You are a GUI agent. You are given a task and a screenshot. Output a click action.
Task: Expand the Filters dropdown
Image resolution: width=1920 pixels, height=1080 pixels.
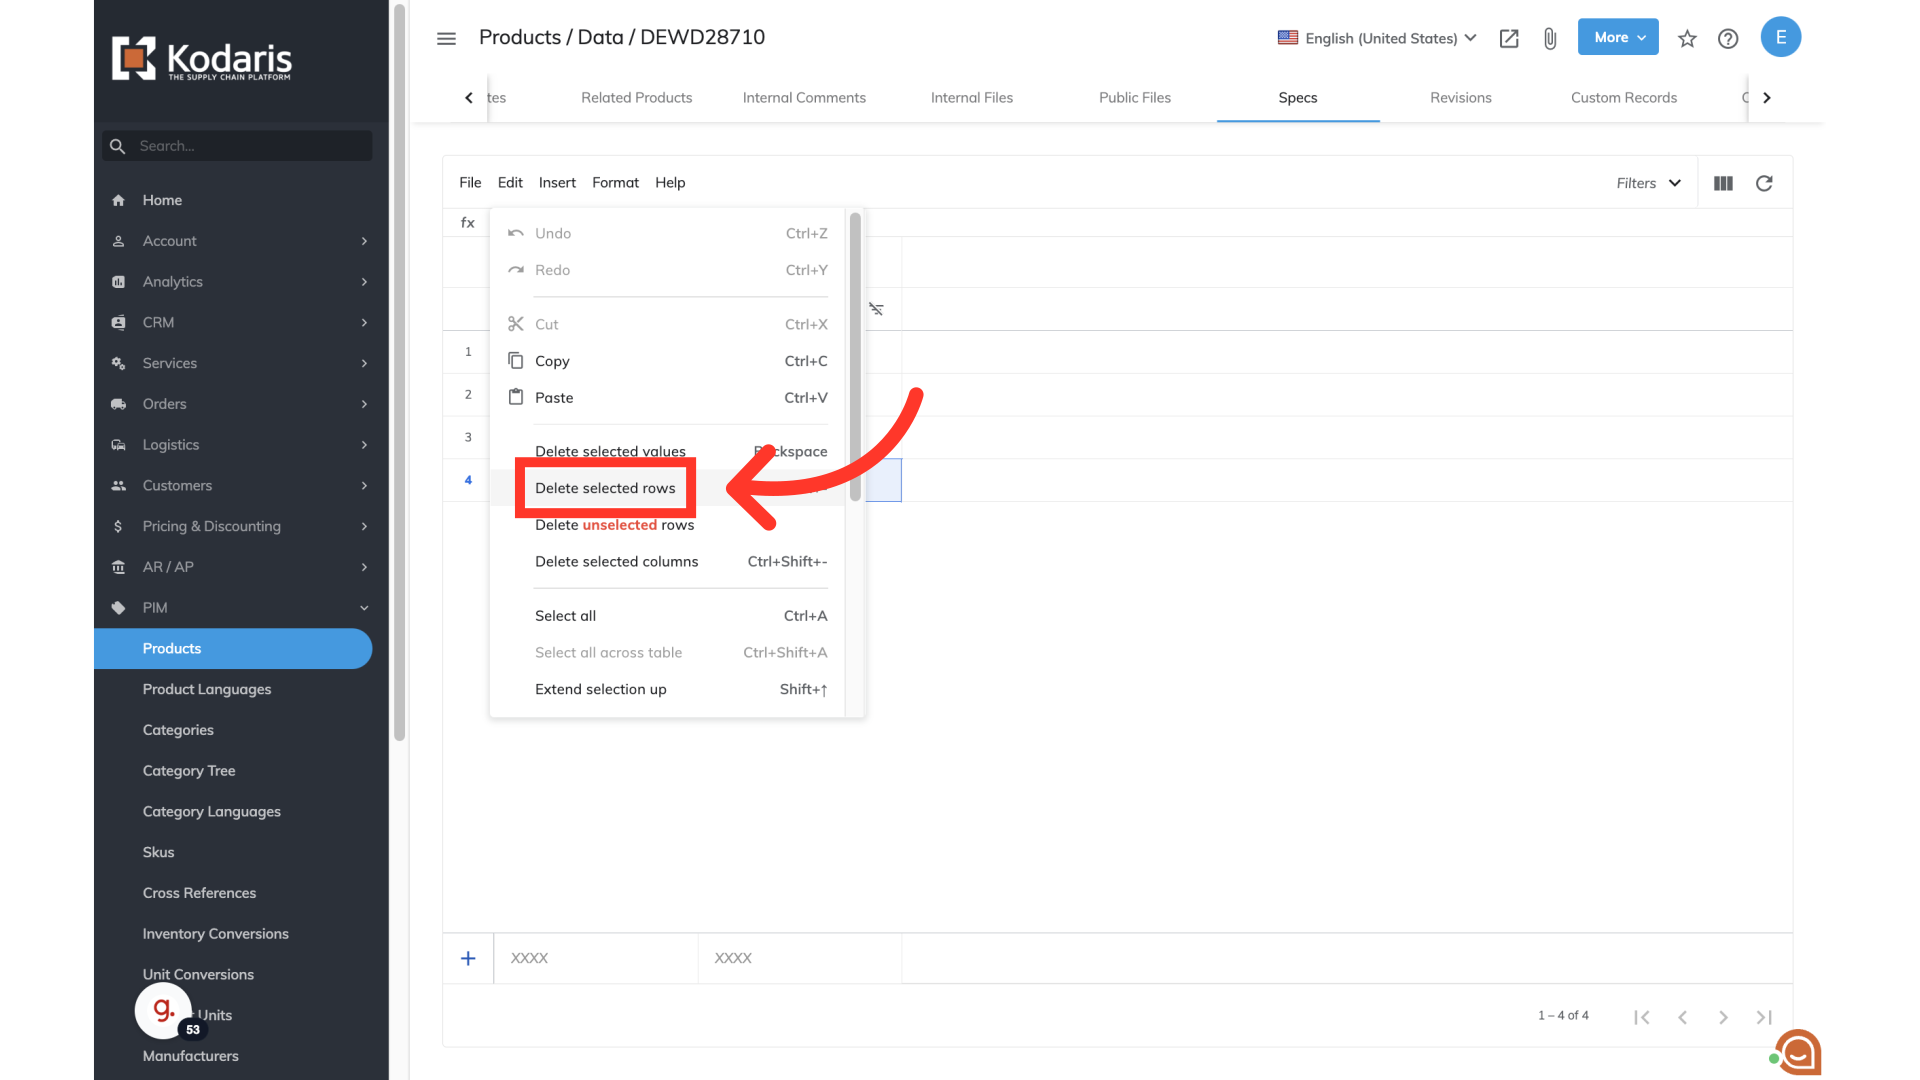(1648, 183)
